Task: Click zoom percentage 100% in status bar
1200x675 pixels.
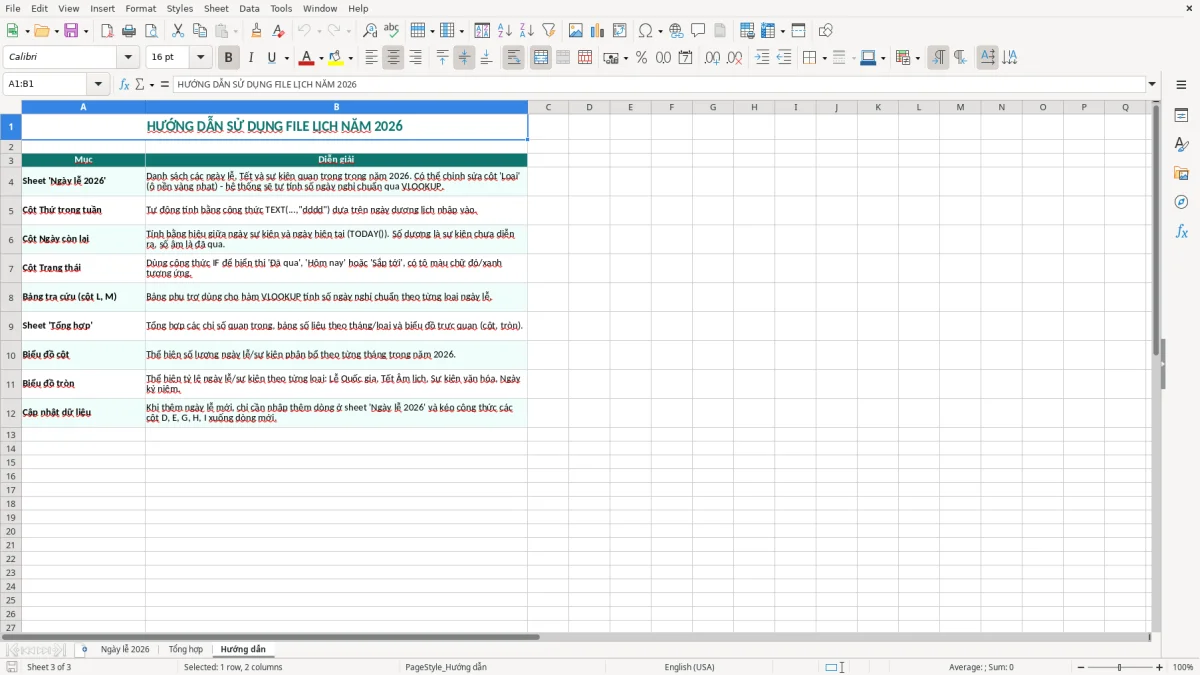Action: pos(1183,667)
